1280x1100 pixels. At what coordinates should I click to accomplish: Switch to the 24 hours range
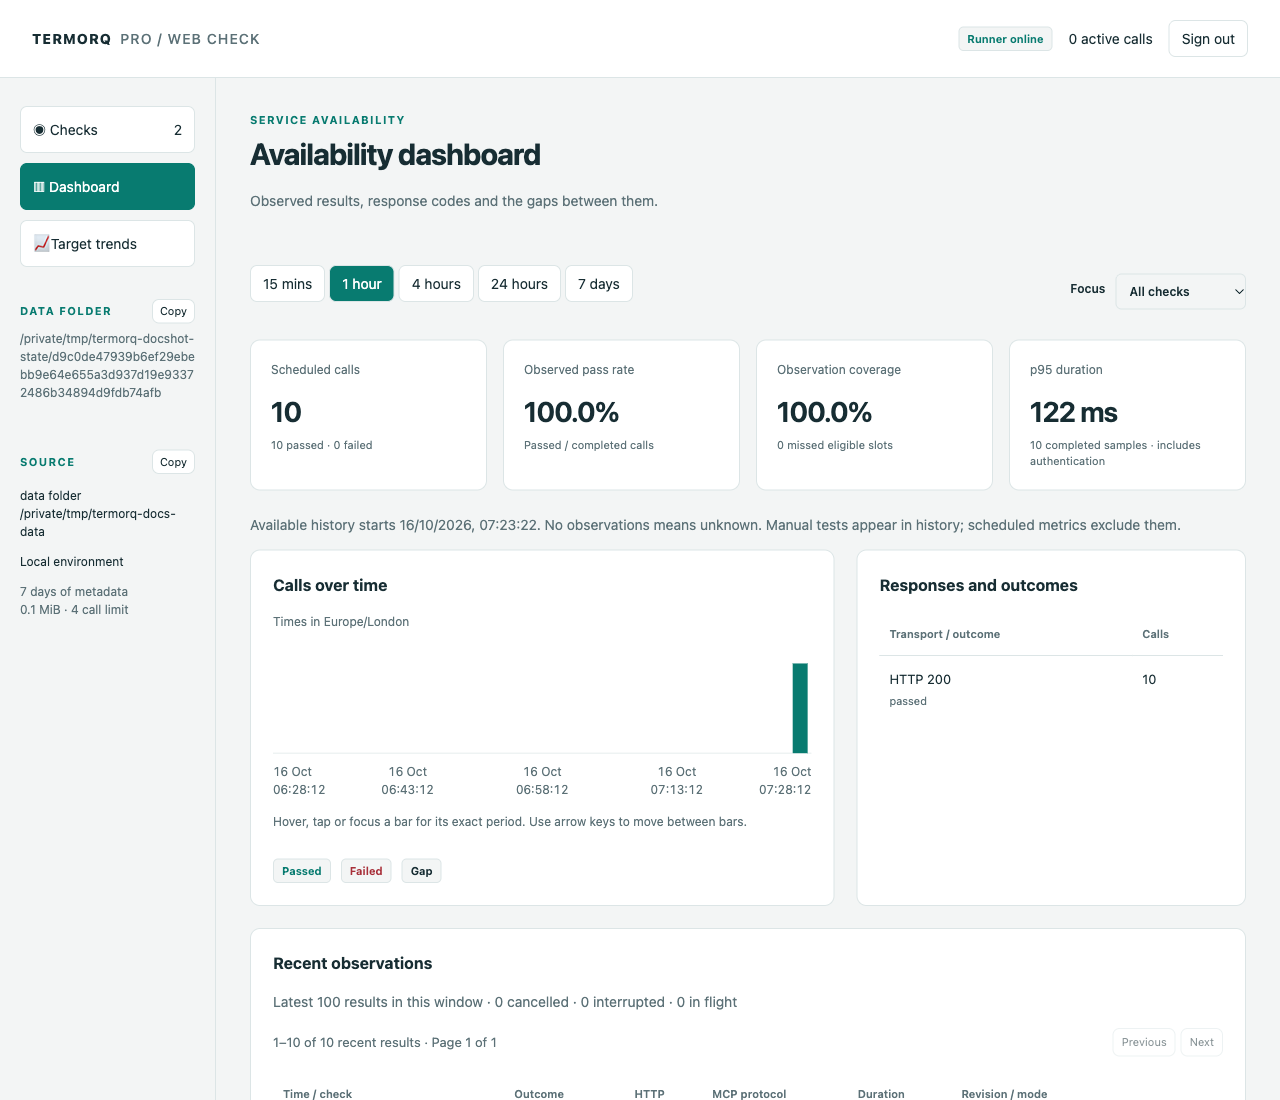[519, 284]
